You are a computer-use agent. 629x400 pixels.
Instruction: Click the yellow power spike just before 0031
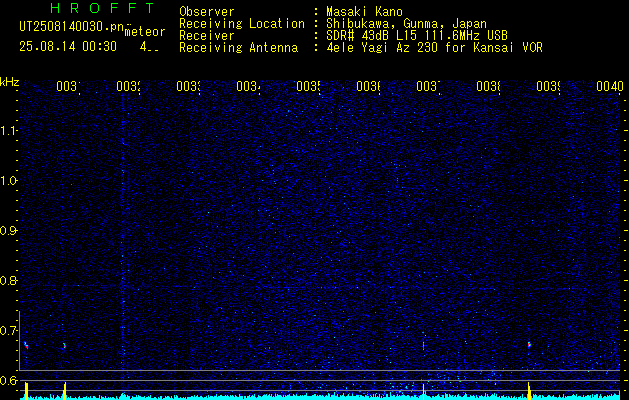(64, 391)
